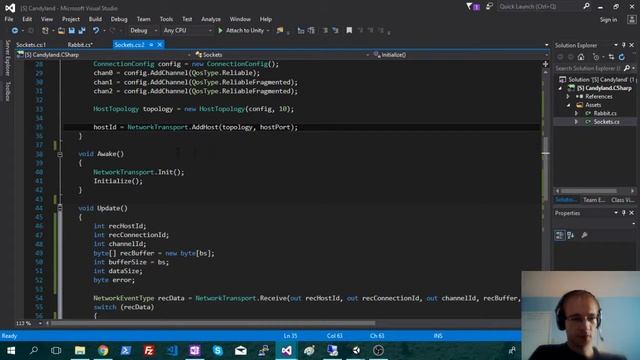Click the Toggle Bookmark toolbar icon

coord(349,31)
